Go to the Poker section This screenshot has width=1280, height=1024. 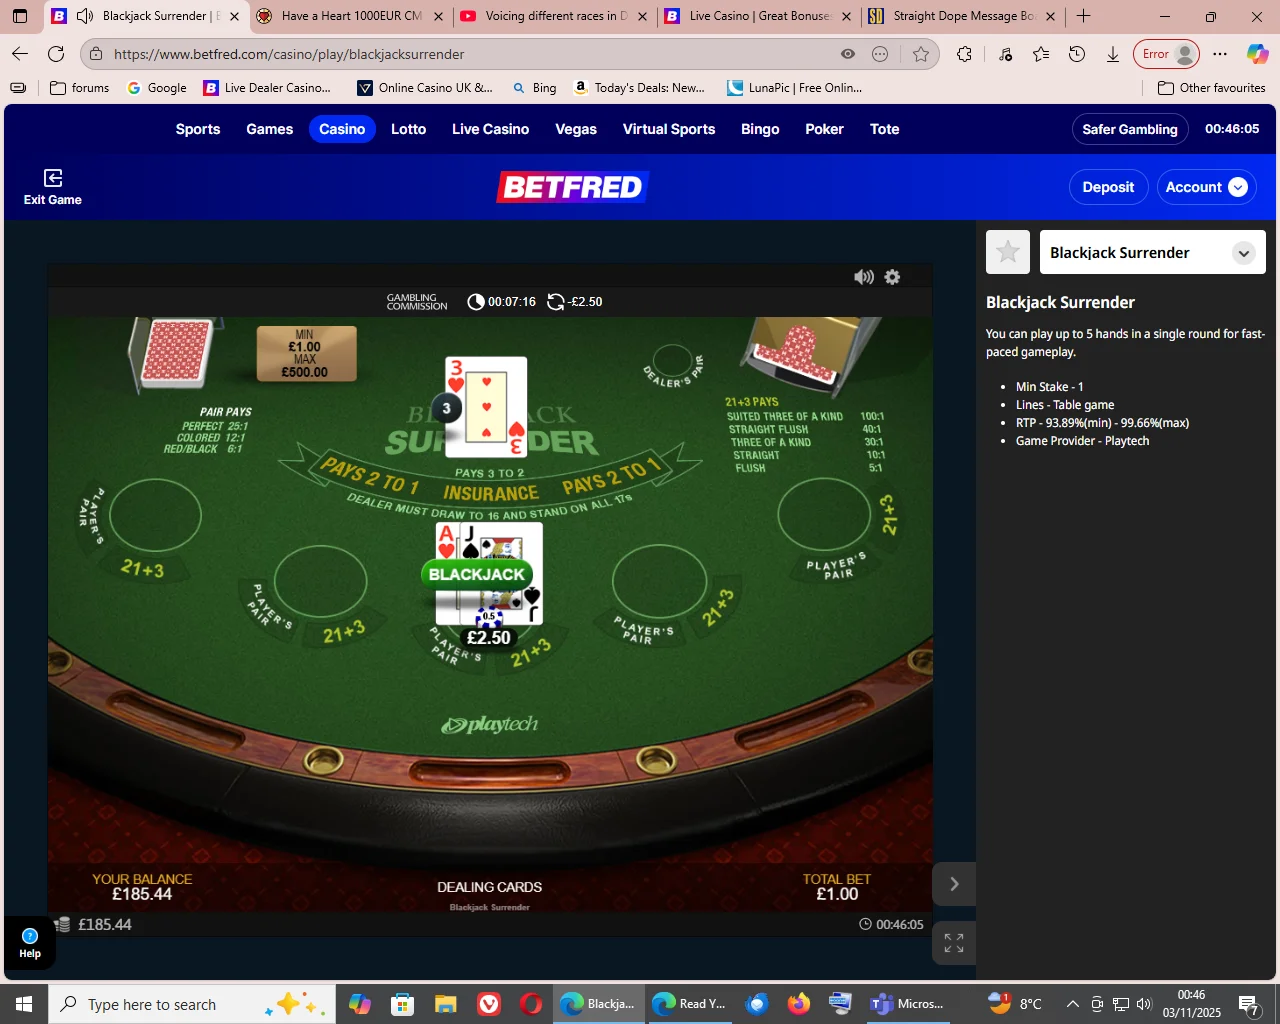(825, 129)
